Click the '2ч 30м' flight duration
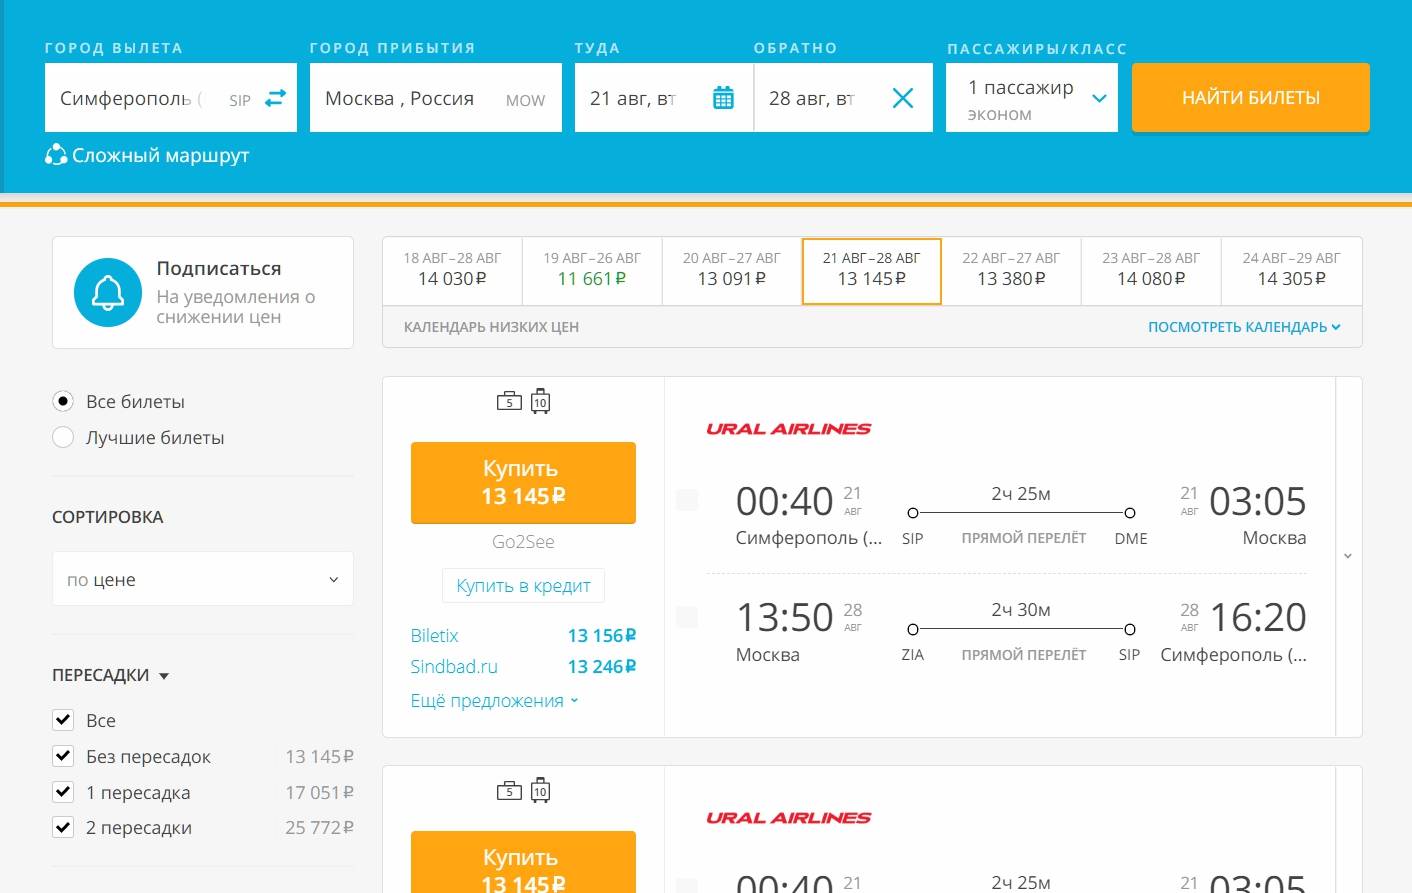1412x893 pixels. 1021,610
